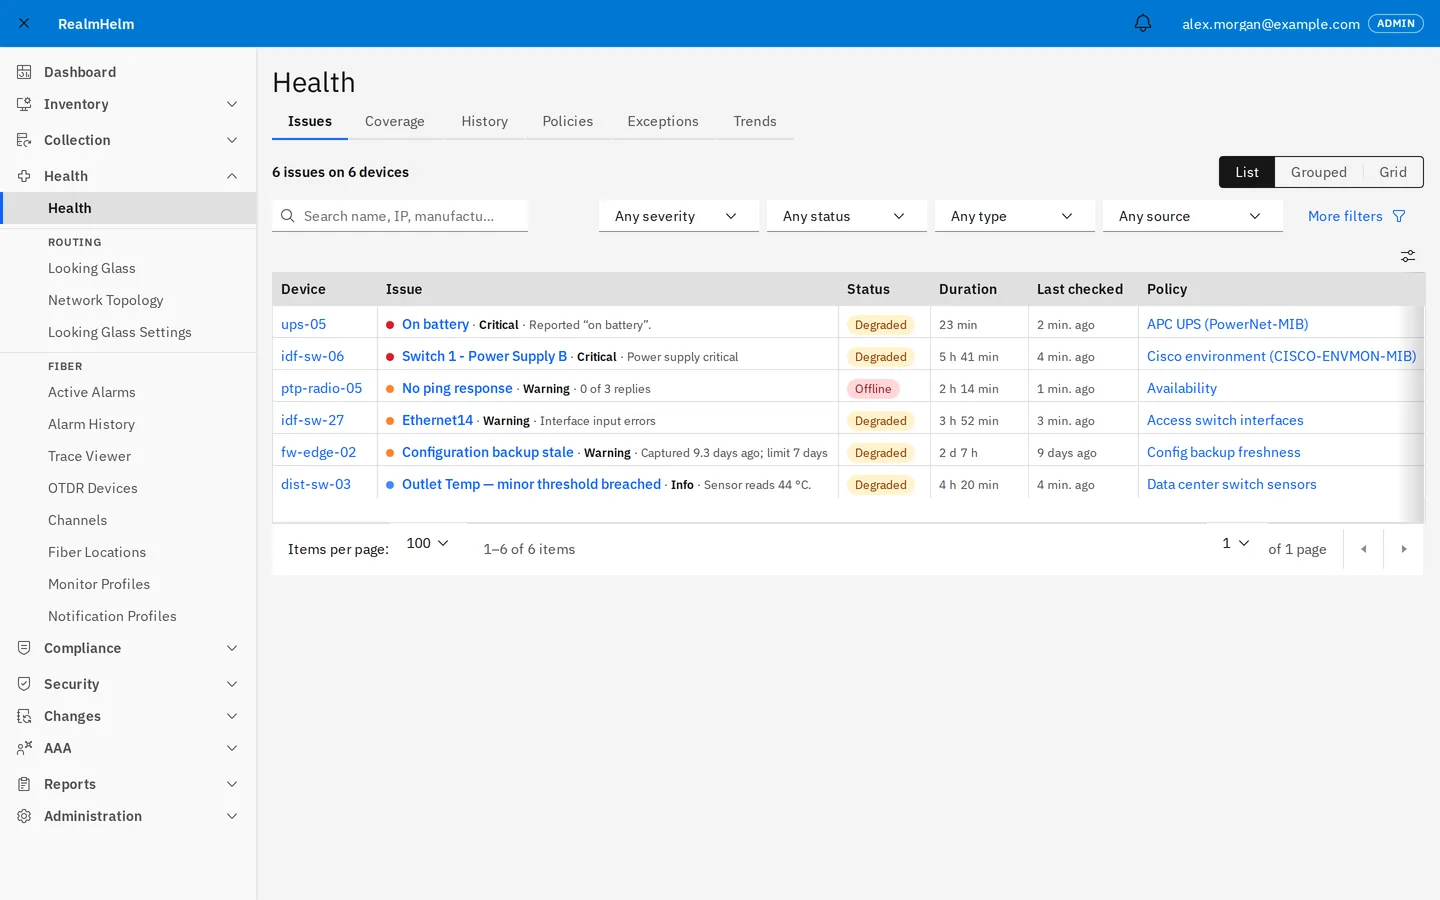Click the Compliance clipboard icon
This screenshot has width=1440, height=900.
(x=24, y=648)
